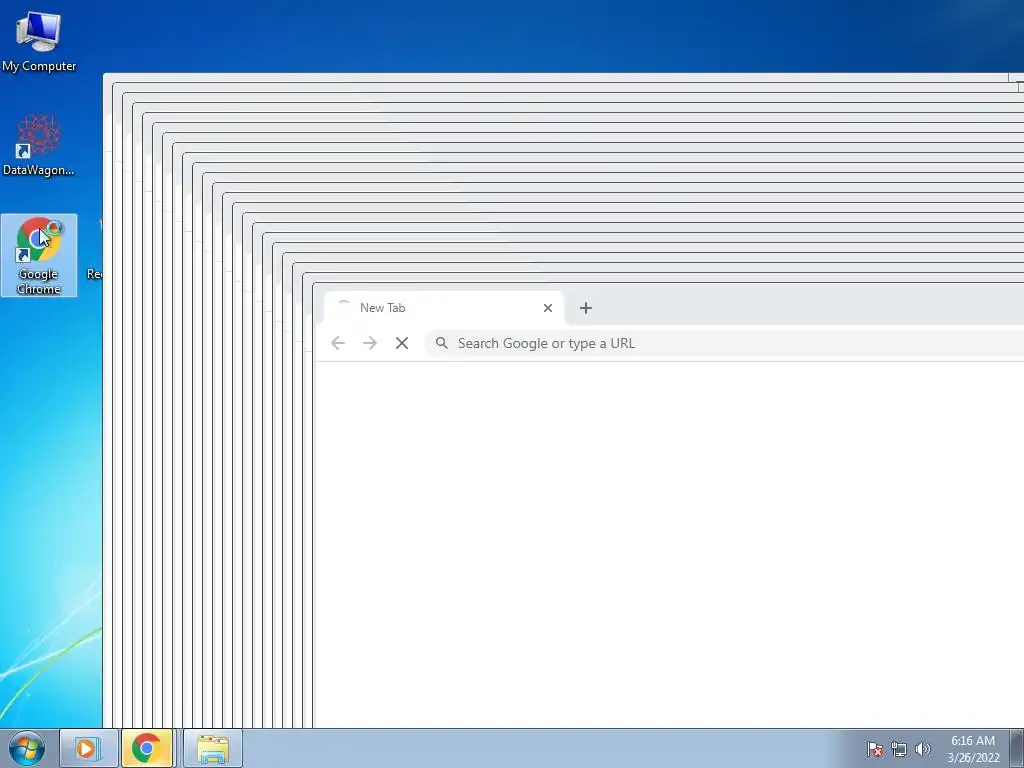
Task: Switch to Chrome in the taskbar
Action: click(x=147, y=748)
